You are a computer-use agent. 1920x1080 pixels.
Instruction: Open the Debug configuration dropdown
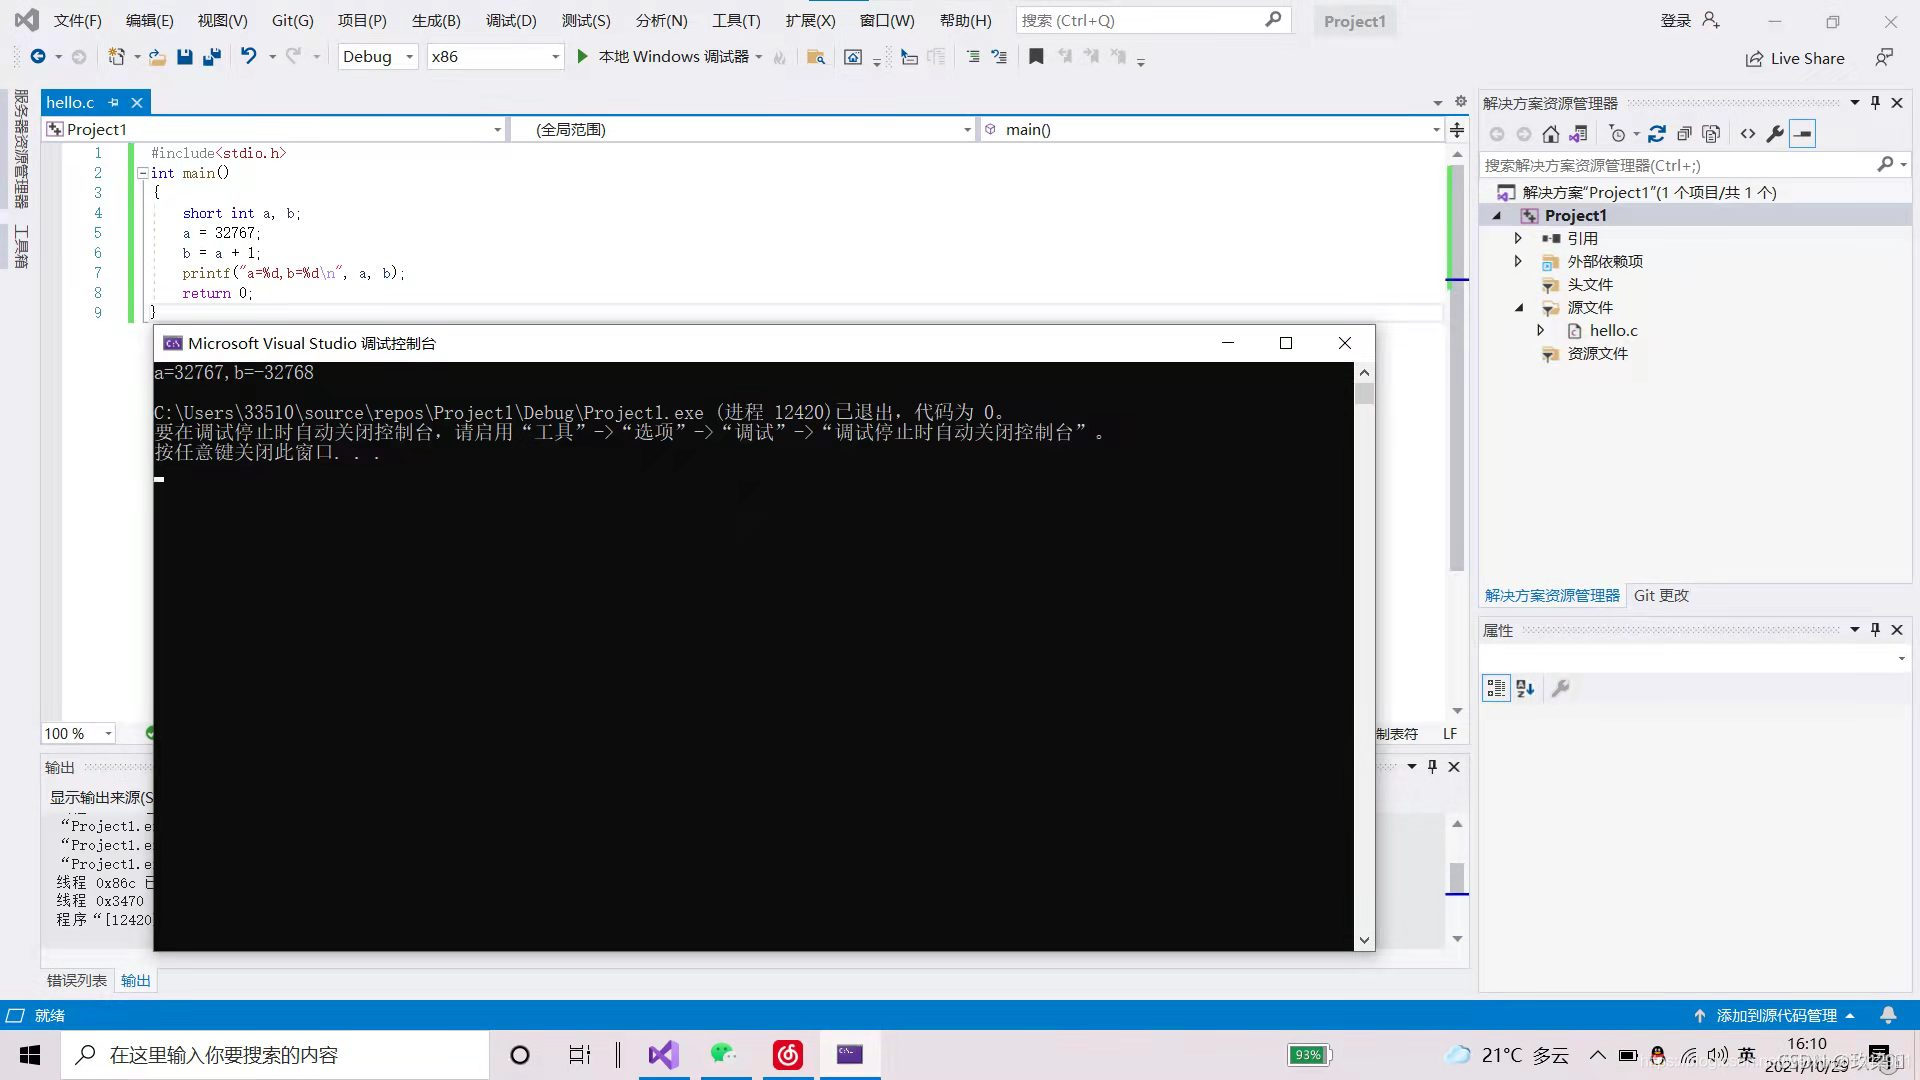(x=409, y=57)
